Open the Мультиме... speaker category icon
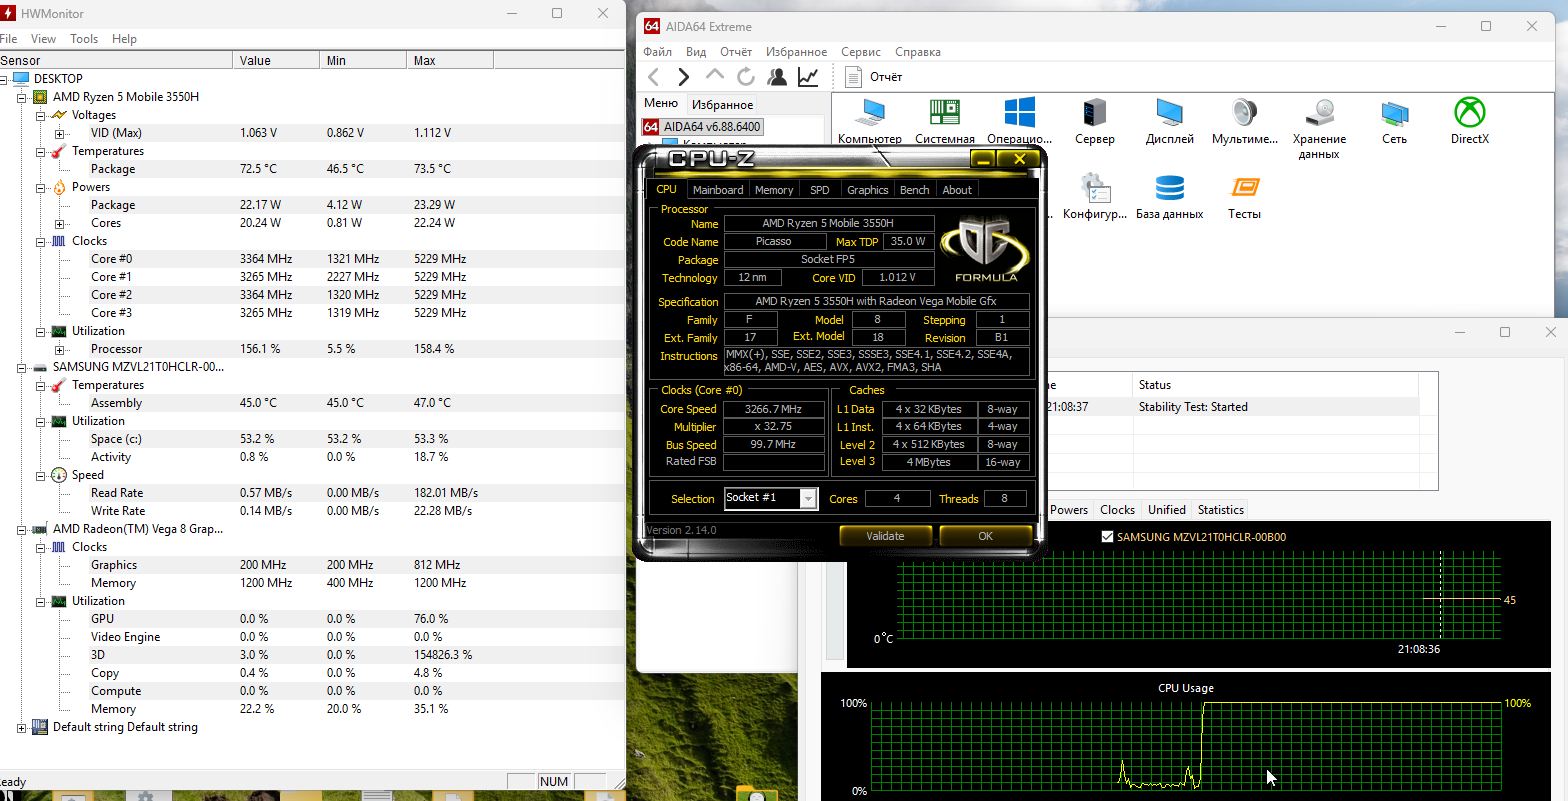 (x=1245, y=121)
